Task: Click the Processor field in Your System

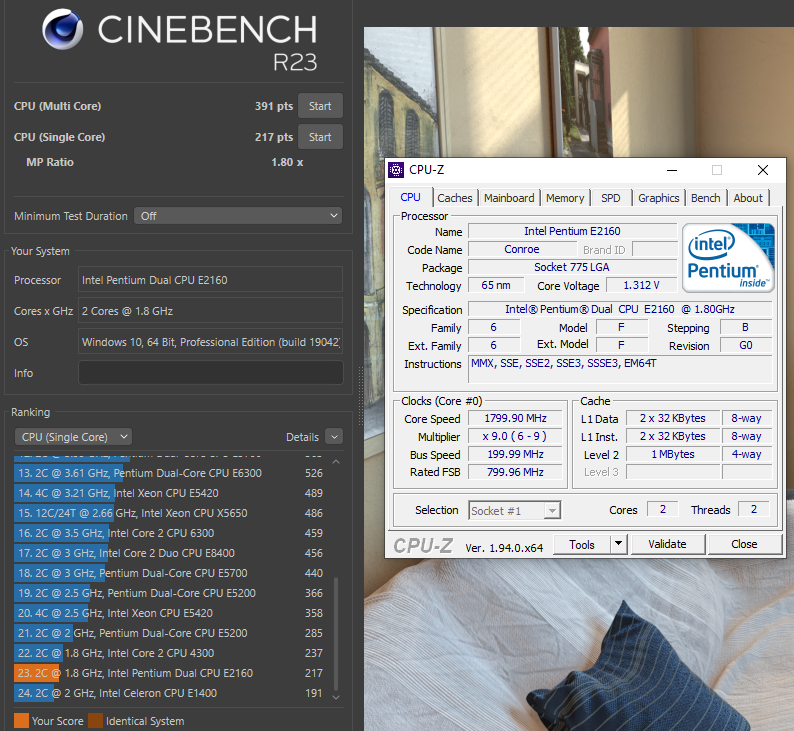Action: (x=211, y=279)
